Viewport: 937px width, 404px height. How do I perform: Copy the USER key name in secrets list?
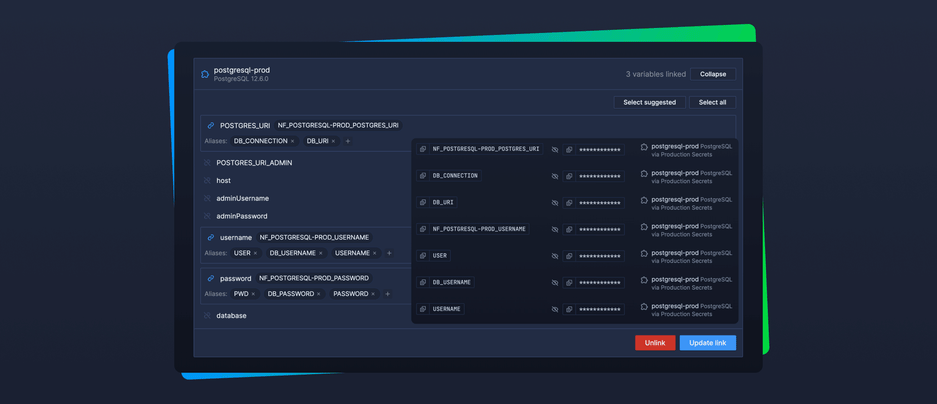click(x=422, y=256)
